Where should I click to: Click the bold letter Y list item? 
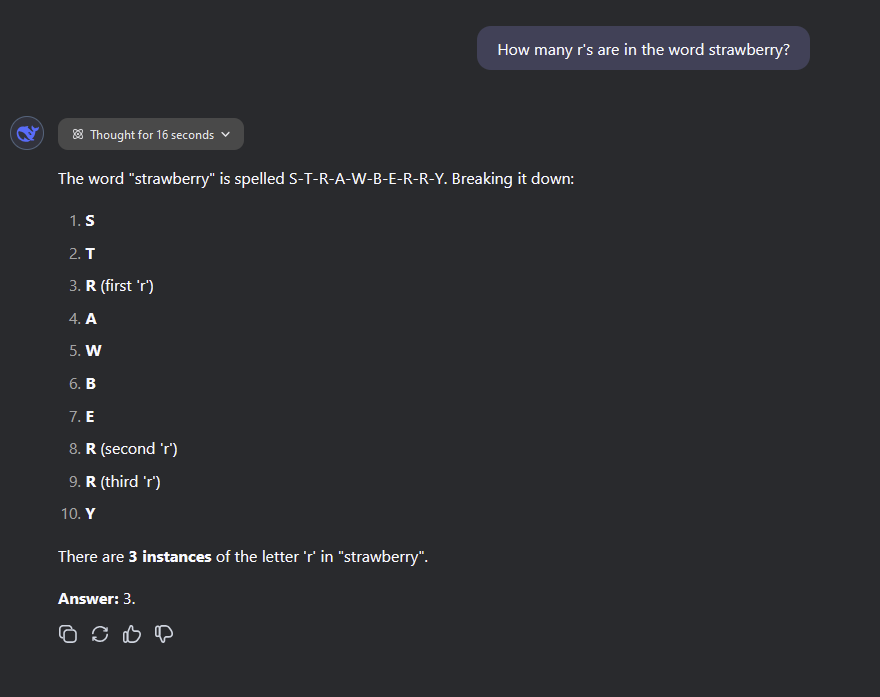coord(91,514)
